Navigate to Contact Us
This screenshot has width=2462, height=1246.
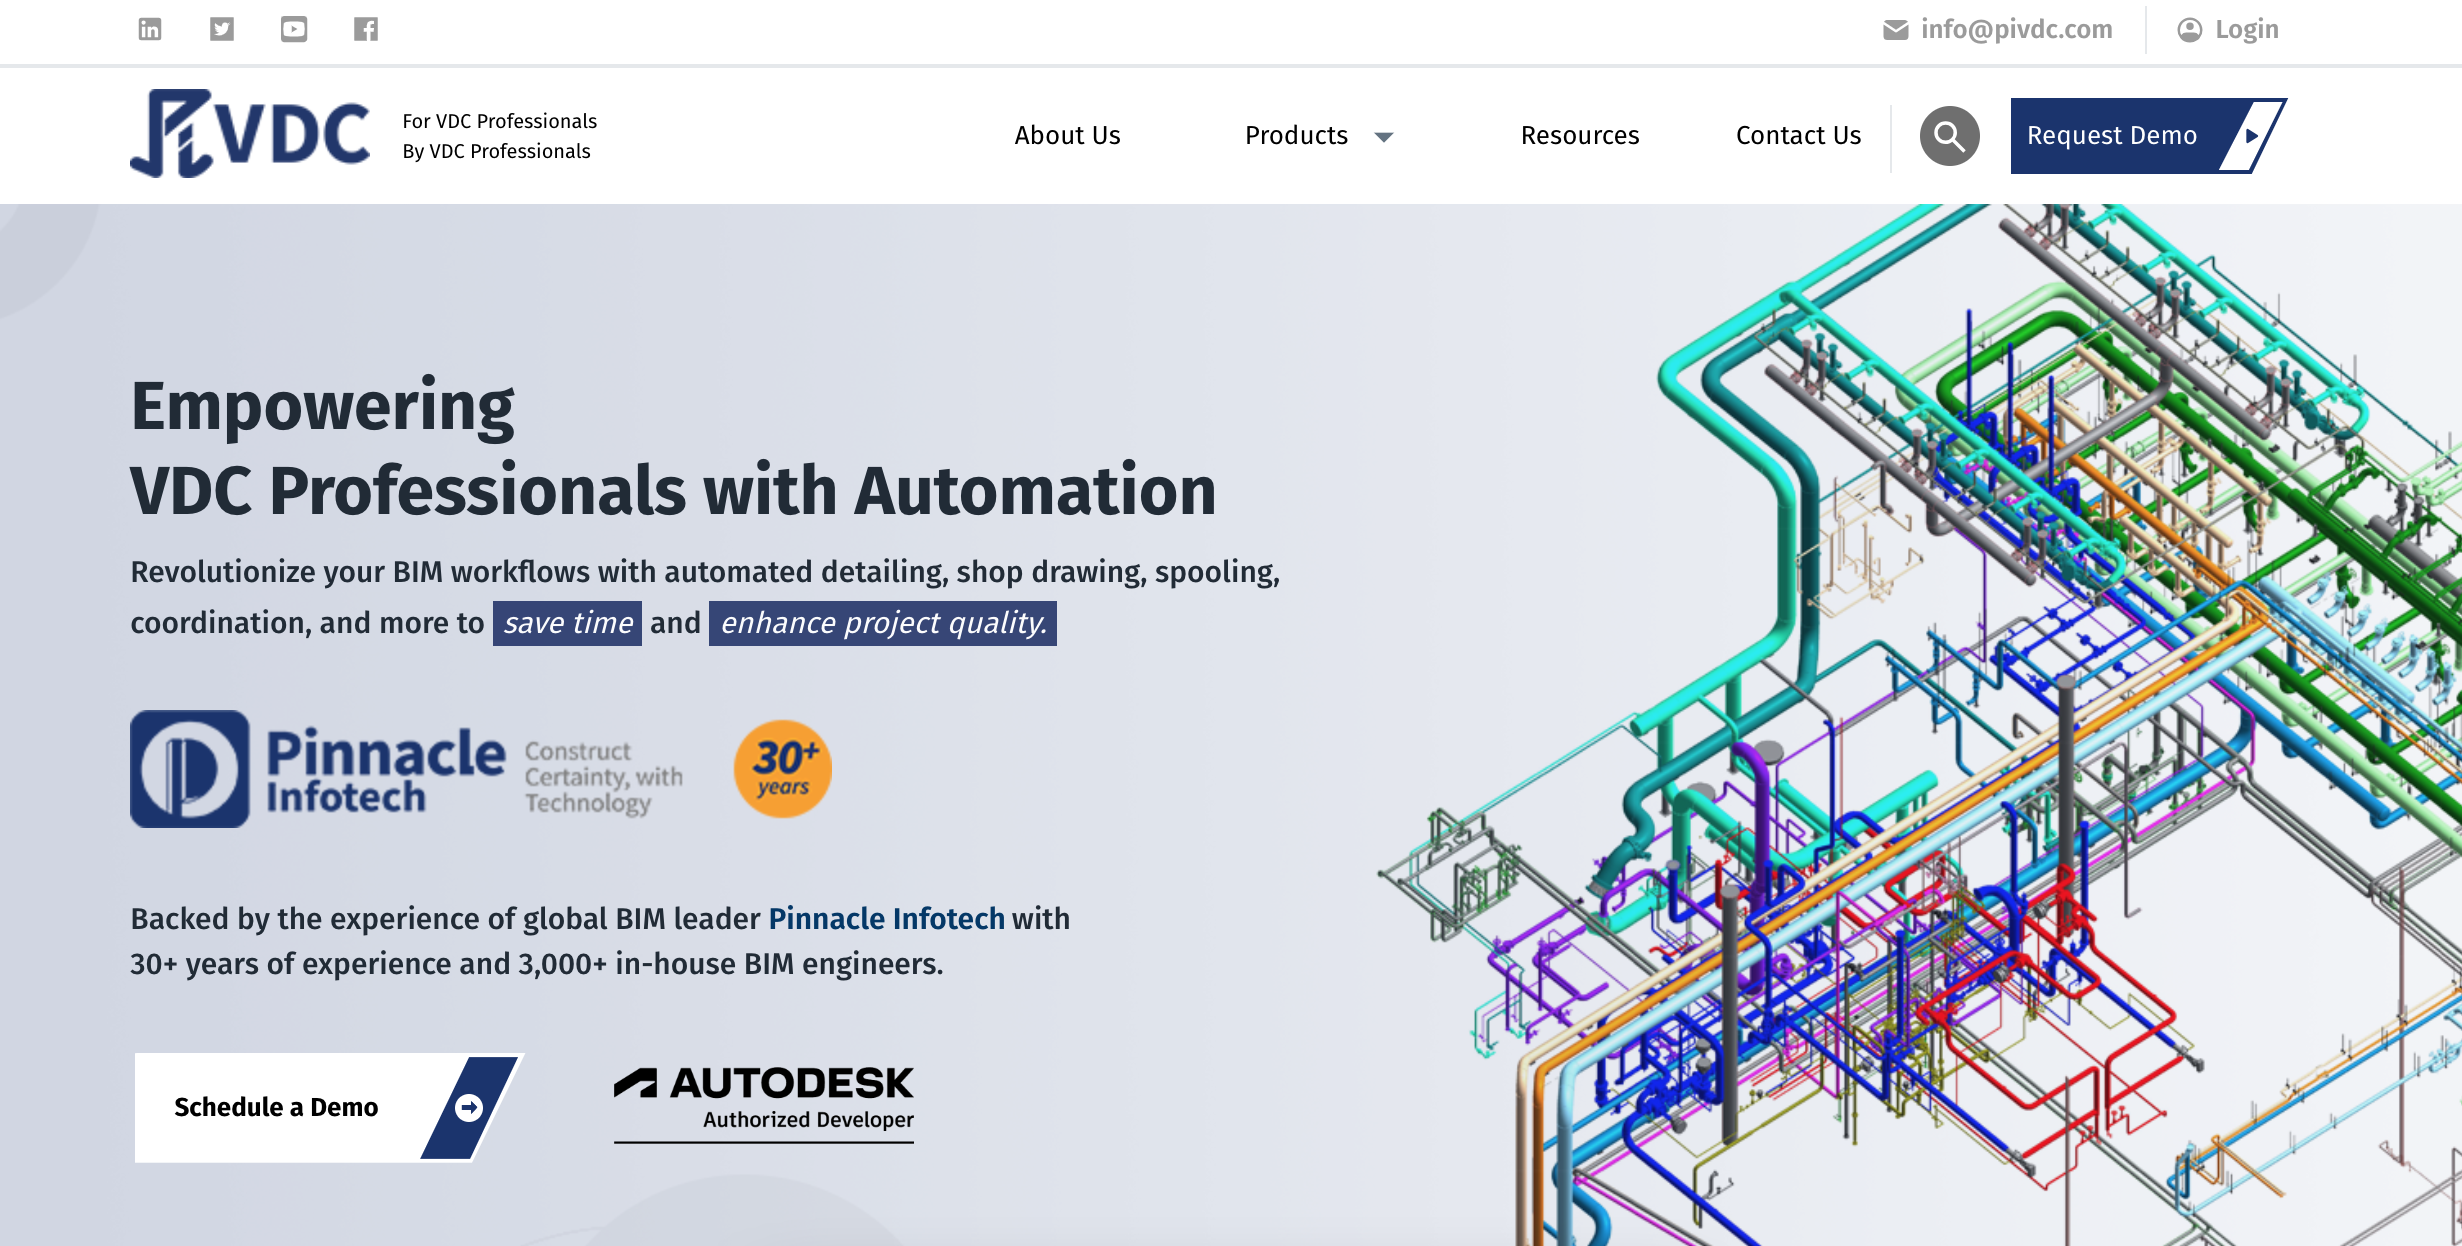coord(1798,135)
